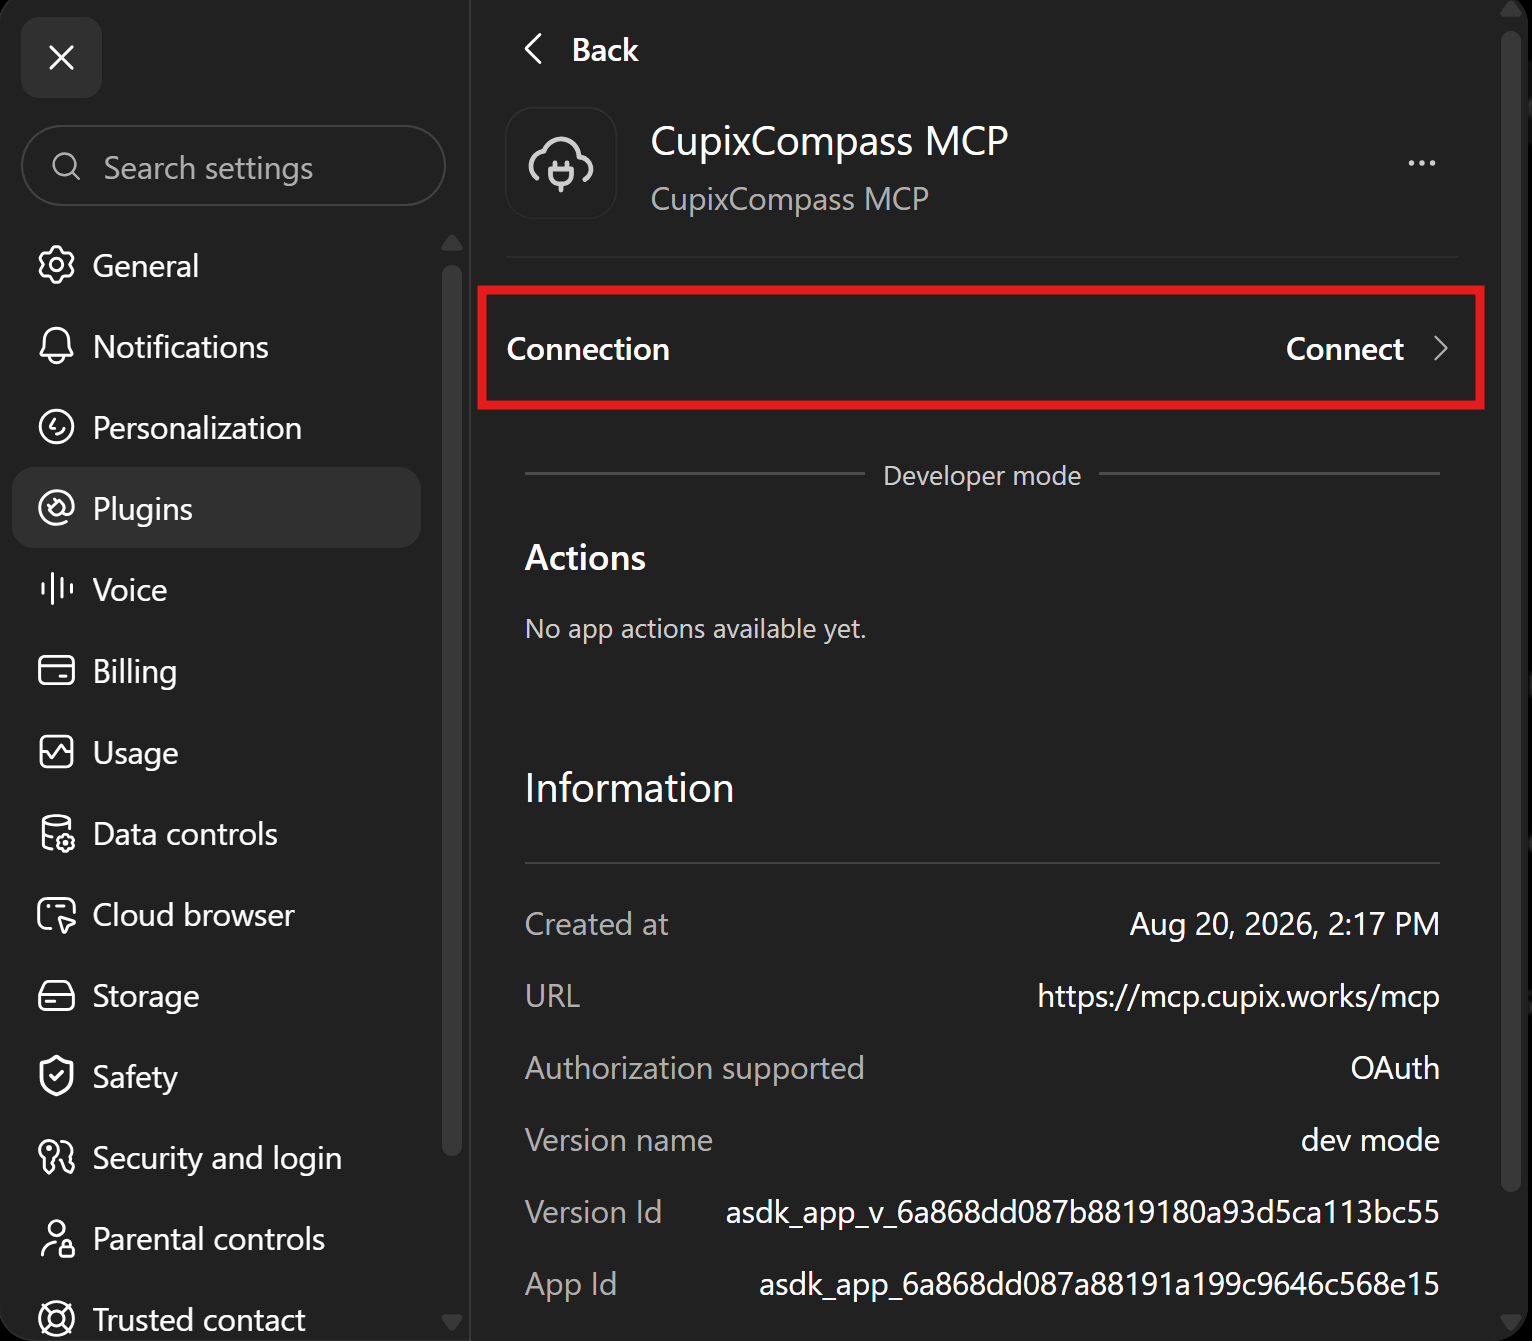
Task: Click the URL value https://mcp.cupix.works/mcp
Action: [x=1238, y=996]
